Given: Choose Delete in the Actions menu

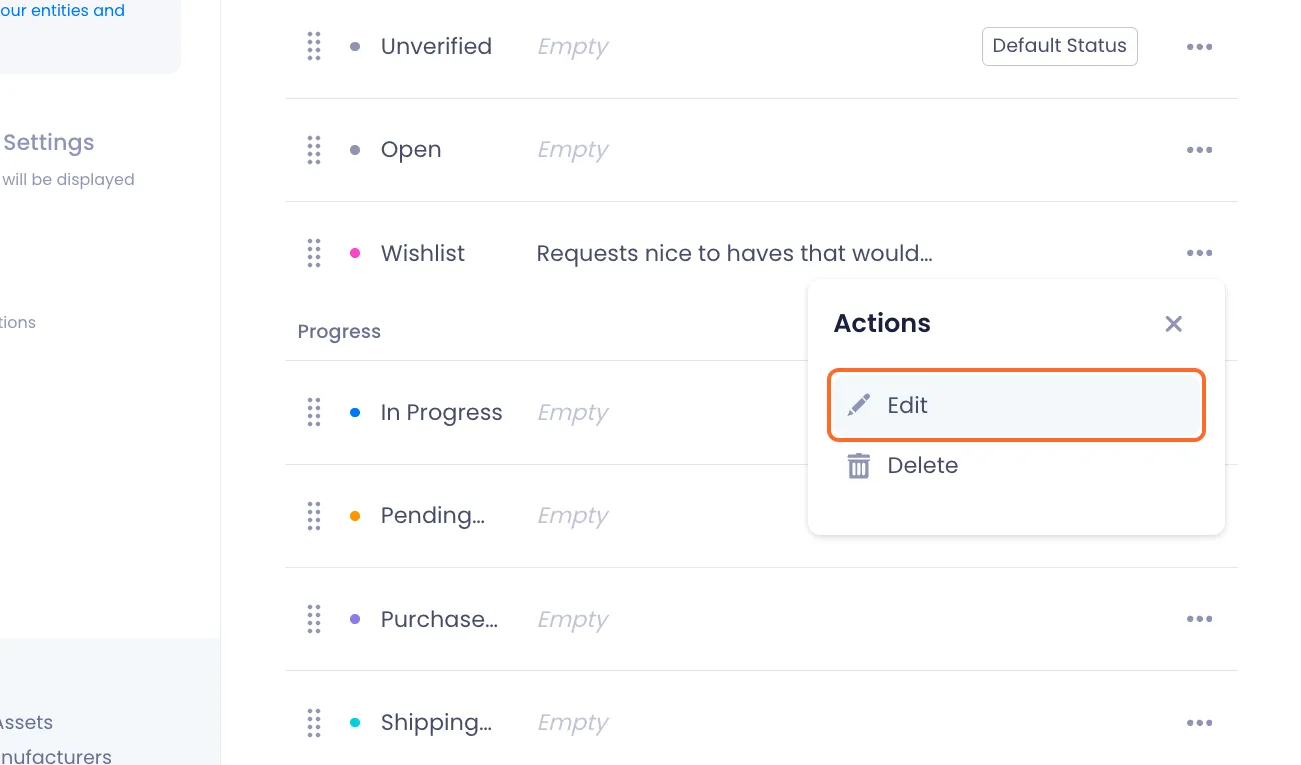Looking at the screenshot, I should 1016,466.
